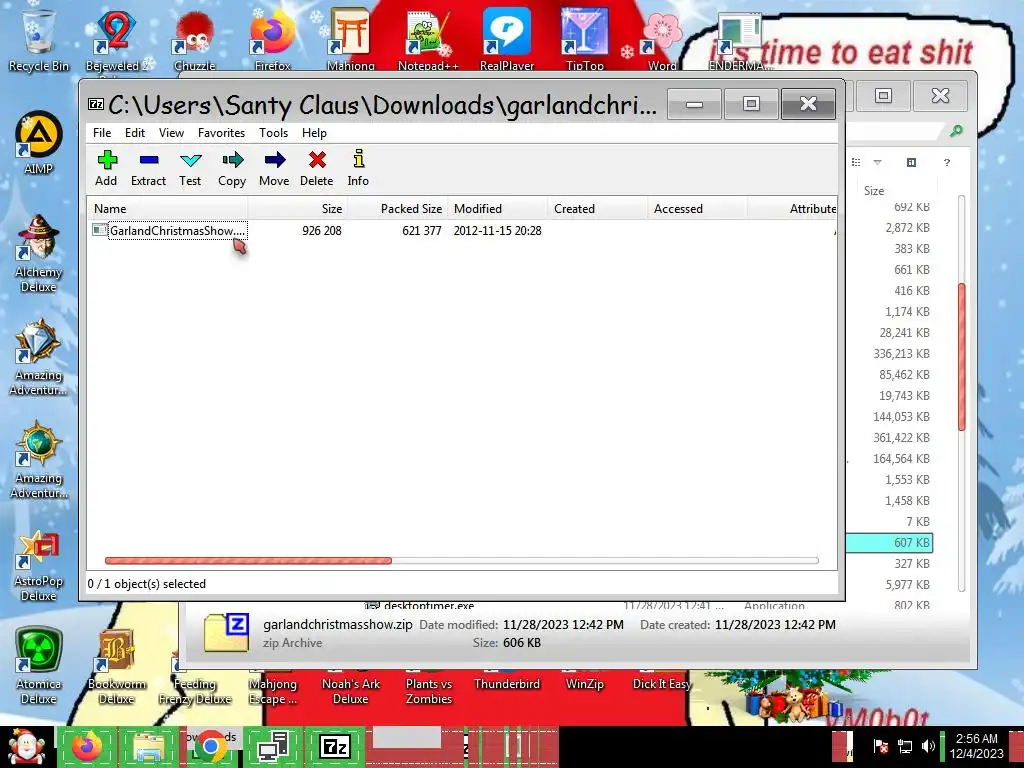
Task: Switch to Firefox on the taskbar
Action: (87, 746)
